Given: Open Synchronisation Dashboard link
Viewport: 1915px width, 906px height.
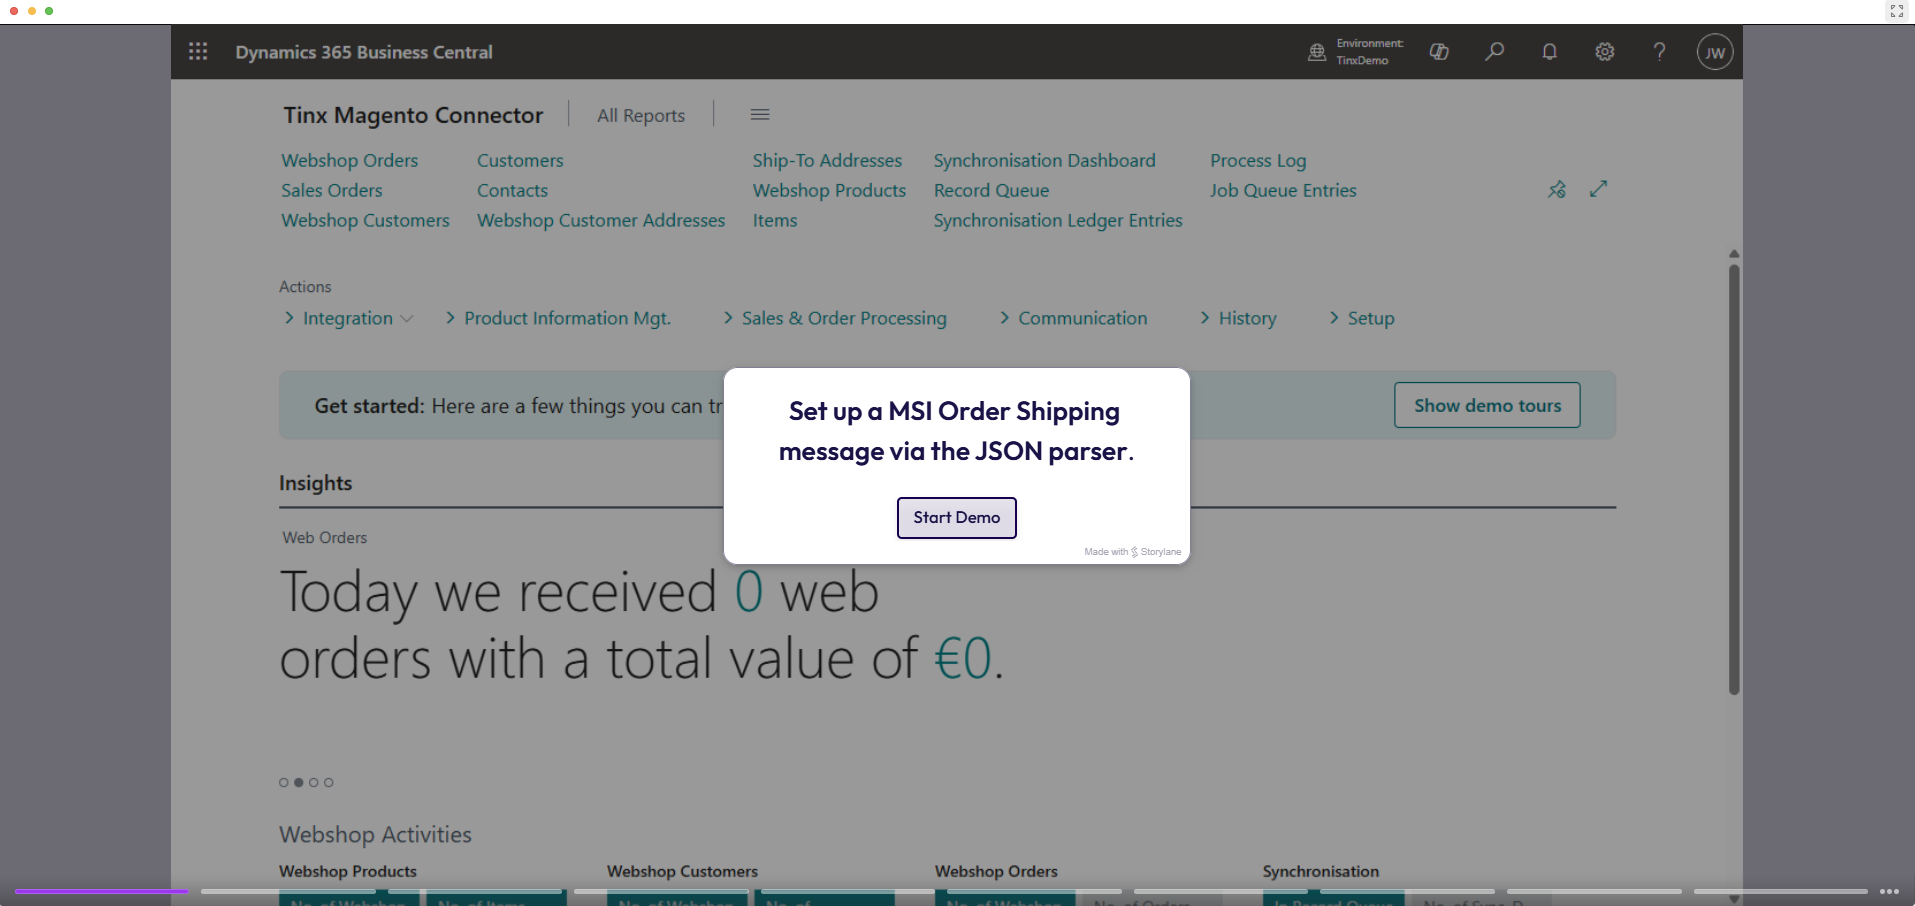Looking at the screenshot, I should pos(1044,160).
